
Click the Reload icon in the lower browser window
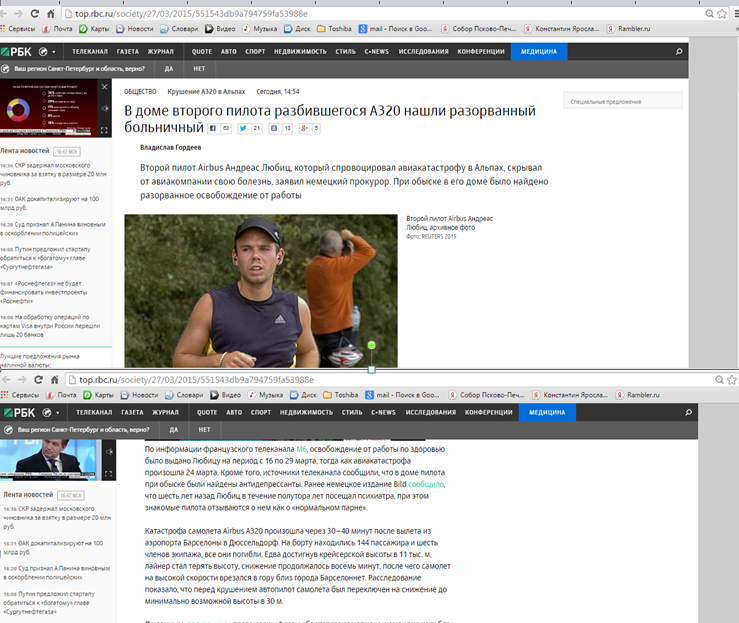coord(39,380)
